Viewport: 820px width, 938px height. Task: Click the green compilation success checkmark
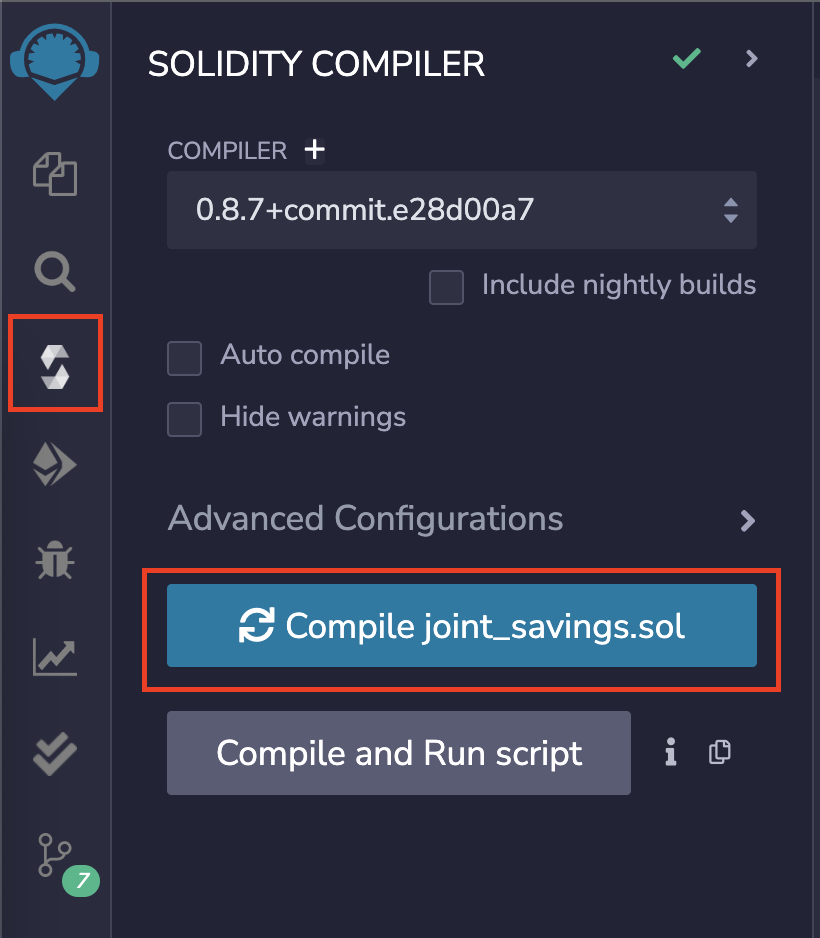686,59
